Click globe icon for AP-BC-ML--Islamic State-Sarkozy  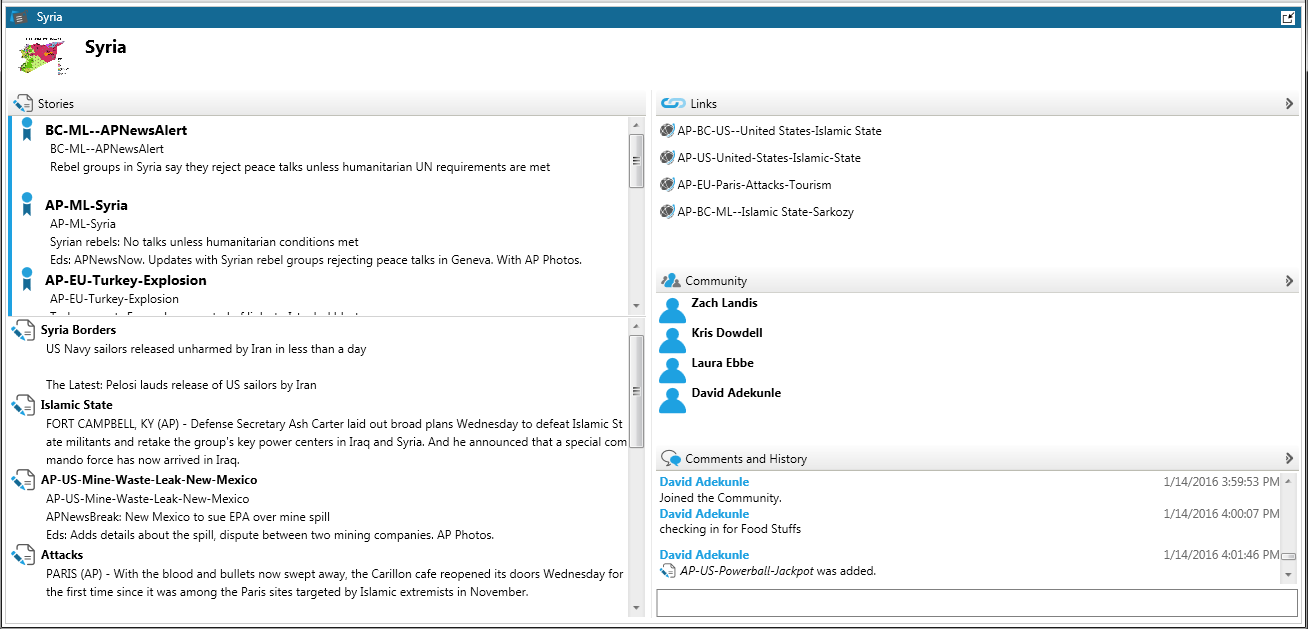(x=667, y=212)
